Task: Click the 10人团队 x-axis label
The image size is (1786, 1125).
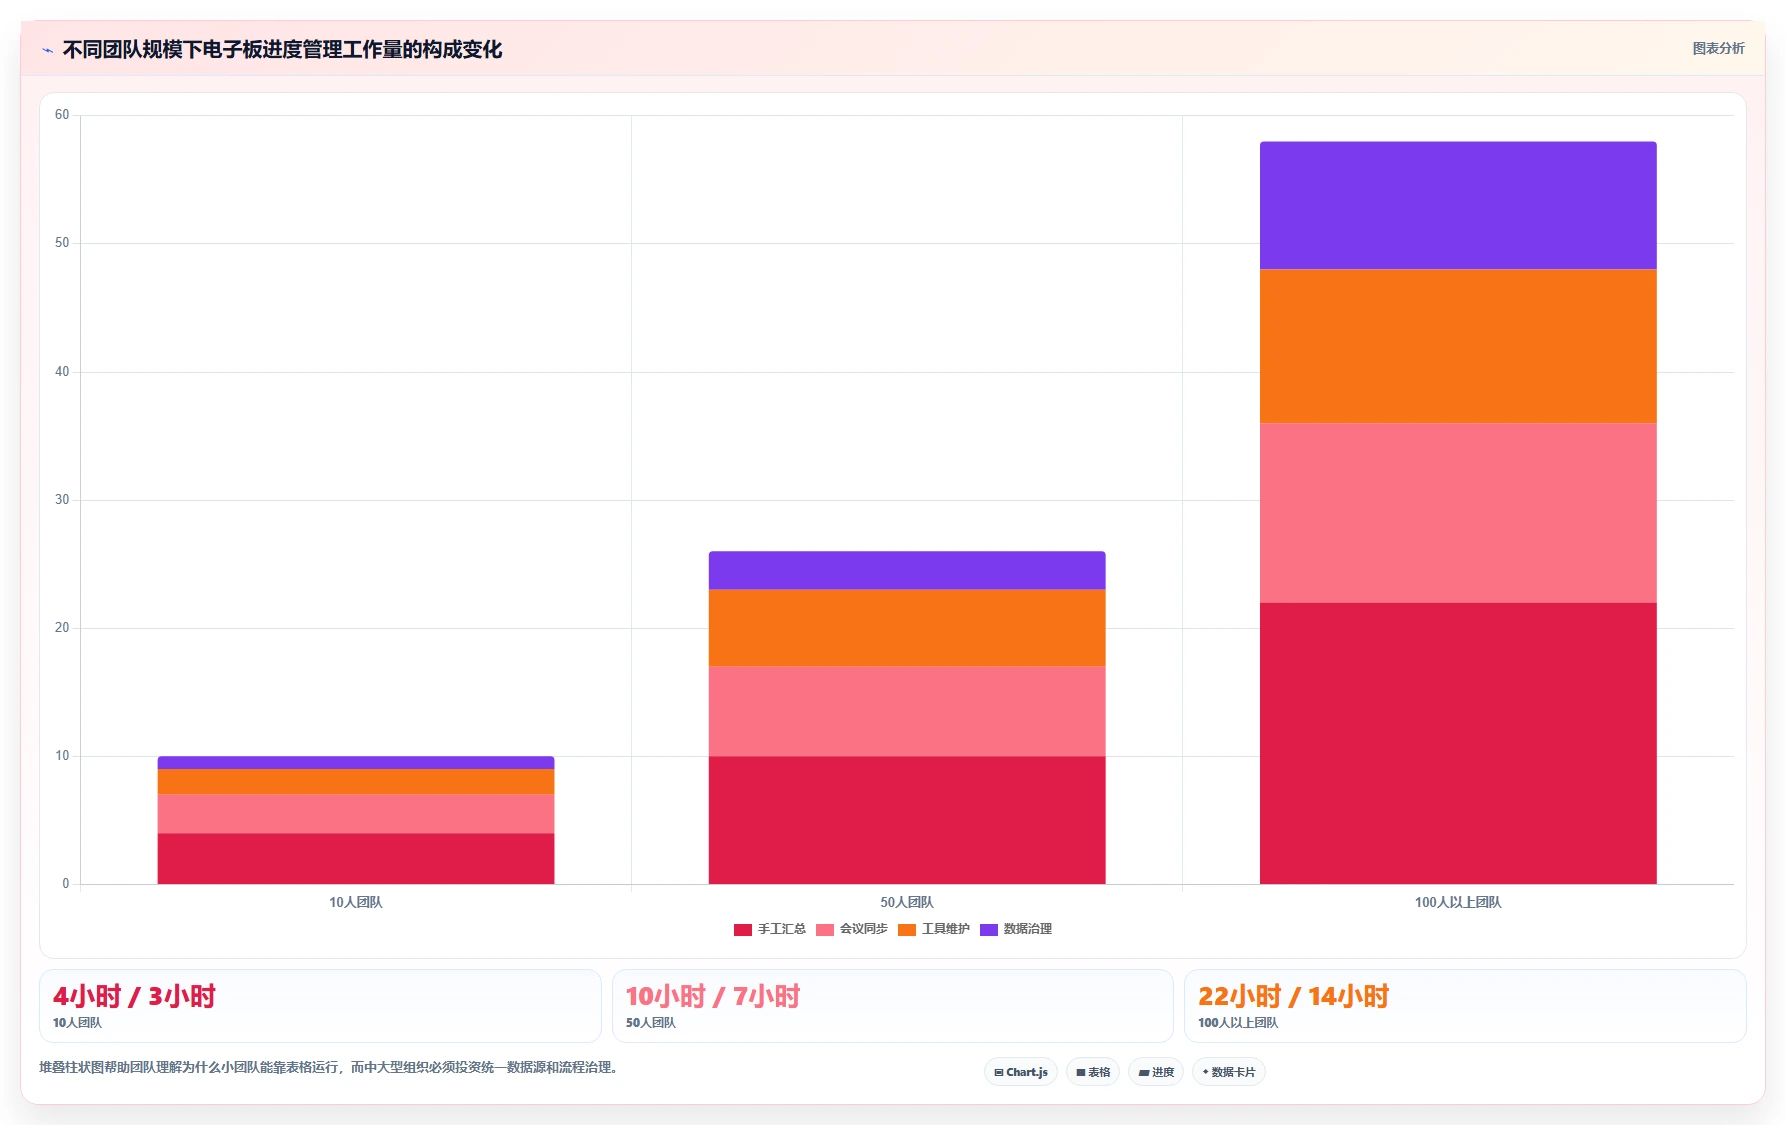Action: tap(356, 902)
